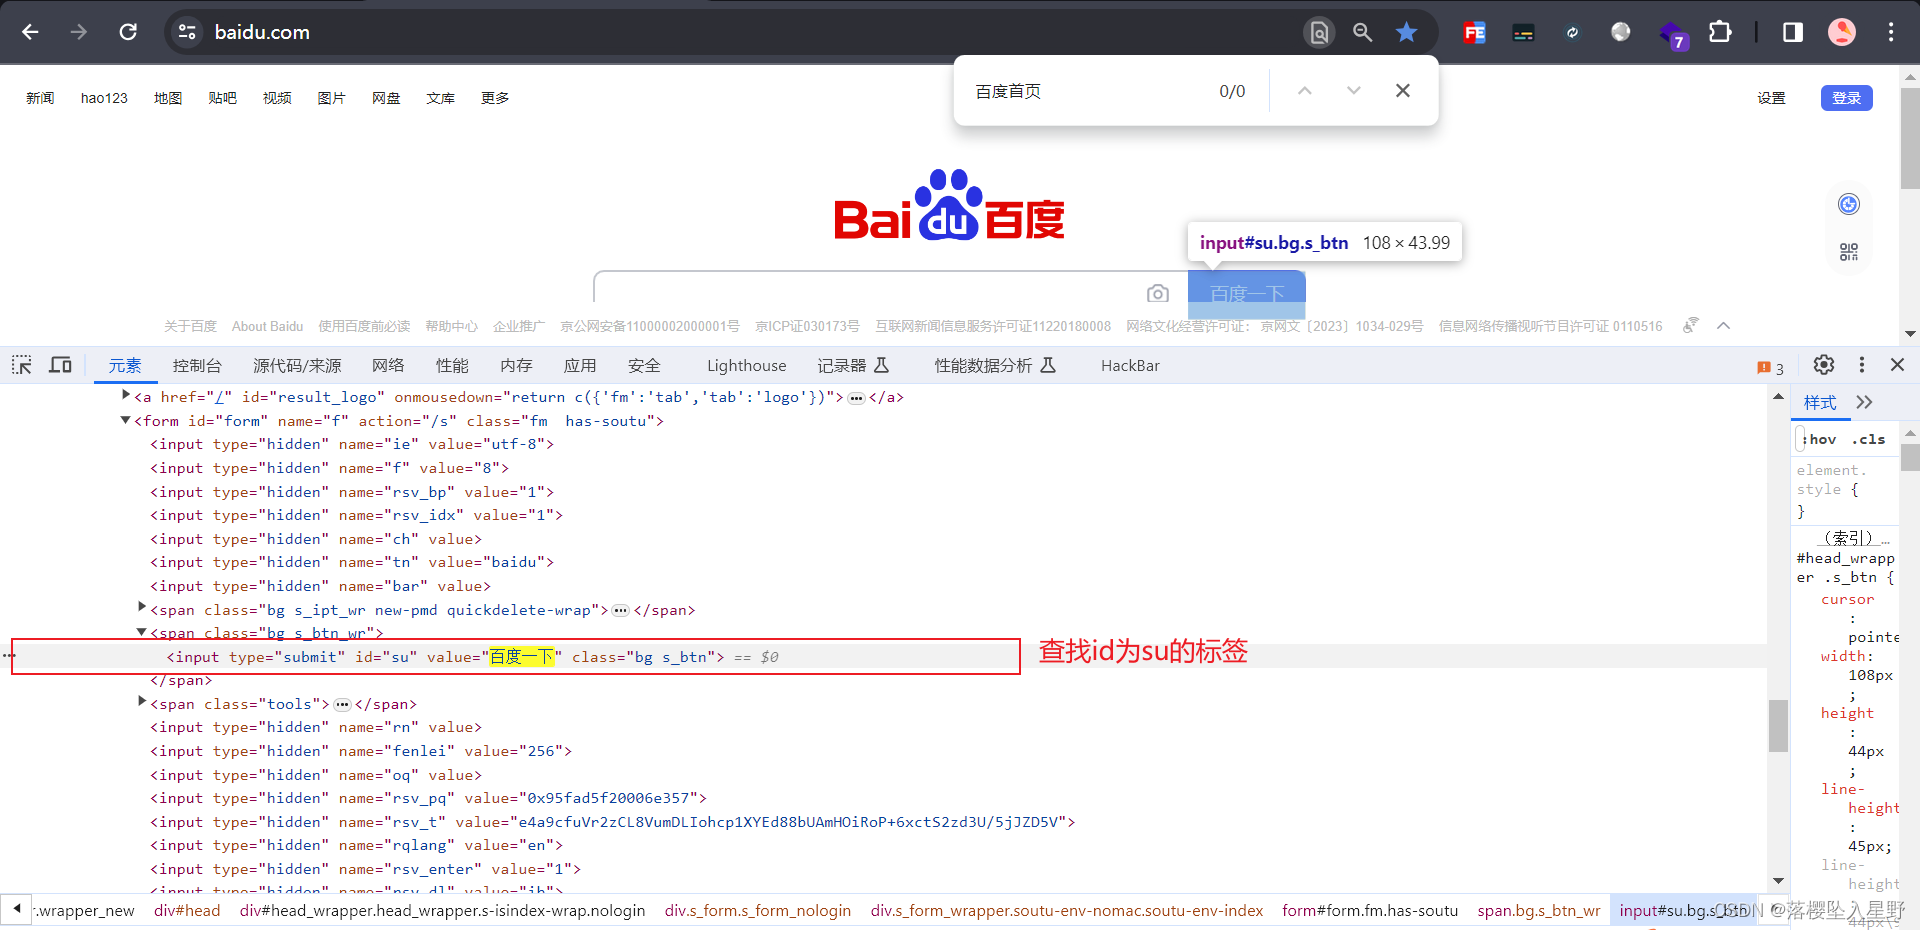Expand span class tools node
Image resolution: width=1920 pixels, height=930 pixels.
tap(141, 702)
